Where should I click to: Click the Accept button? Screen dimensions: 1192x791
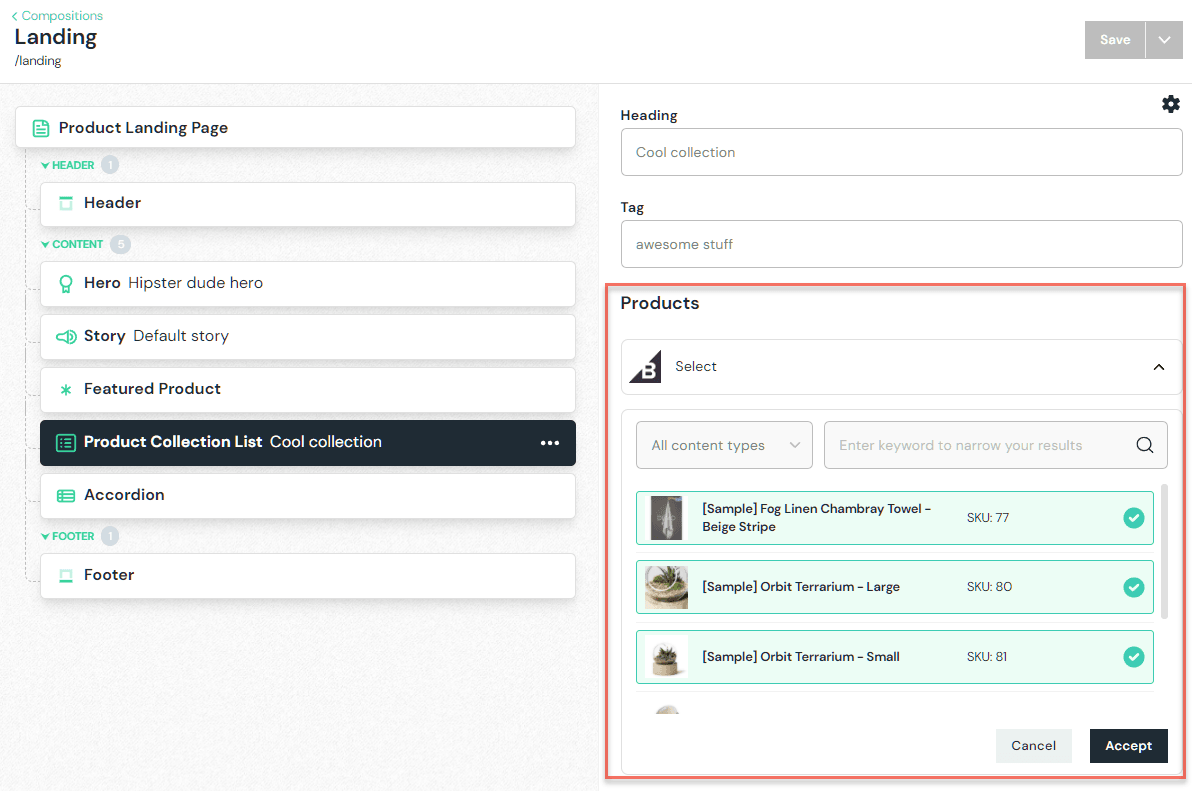1128,745
